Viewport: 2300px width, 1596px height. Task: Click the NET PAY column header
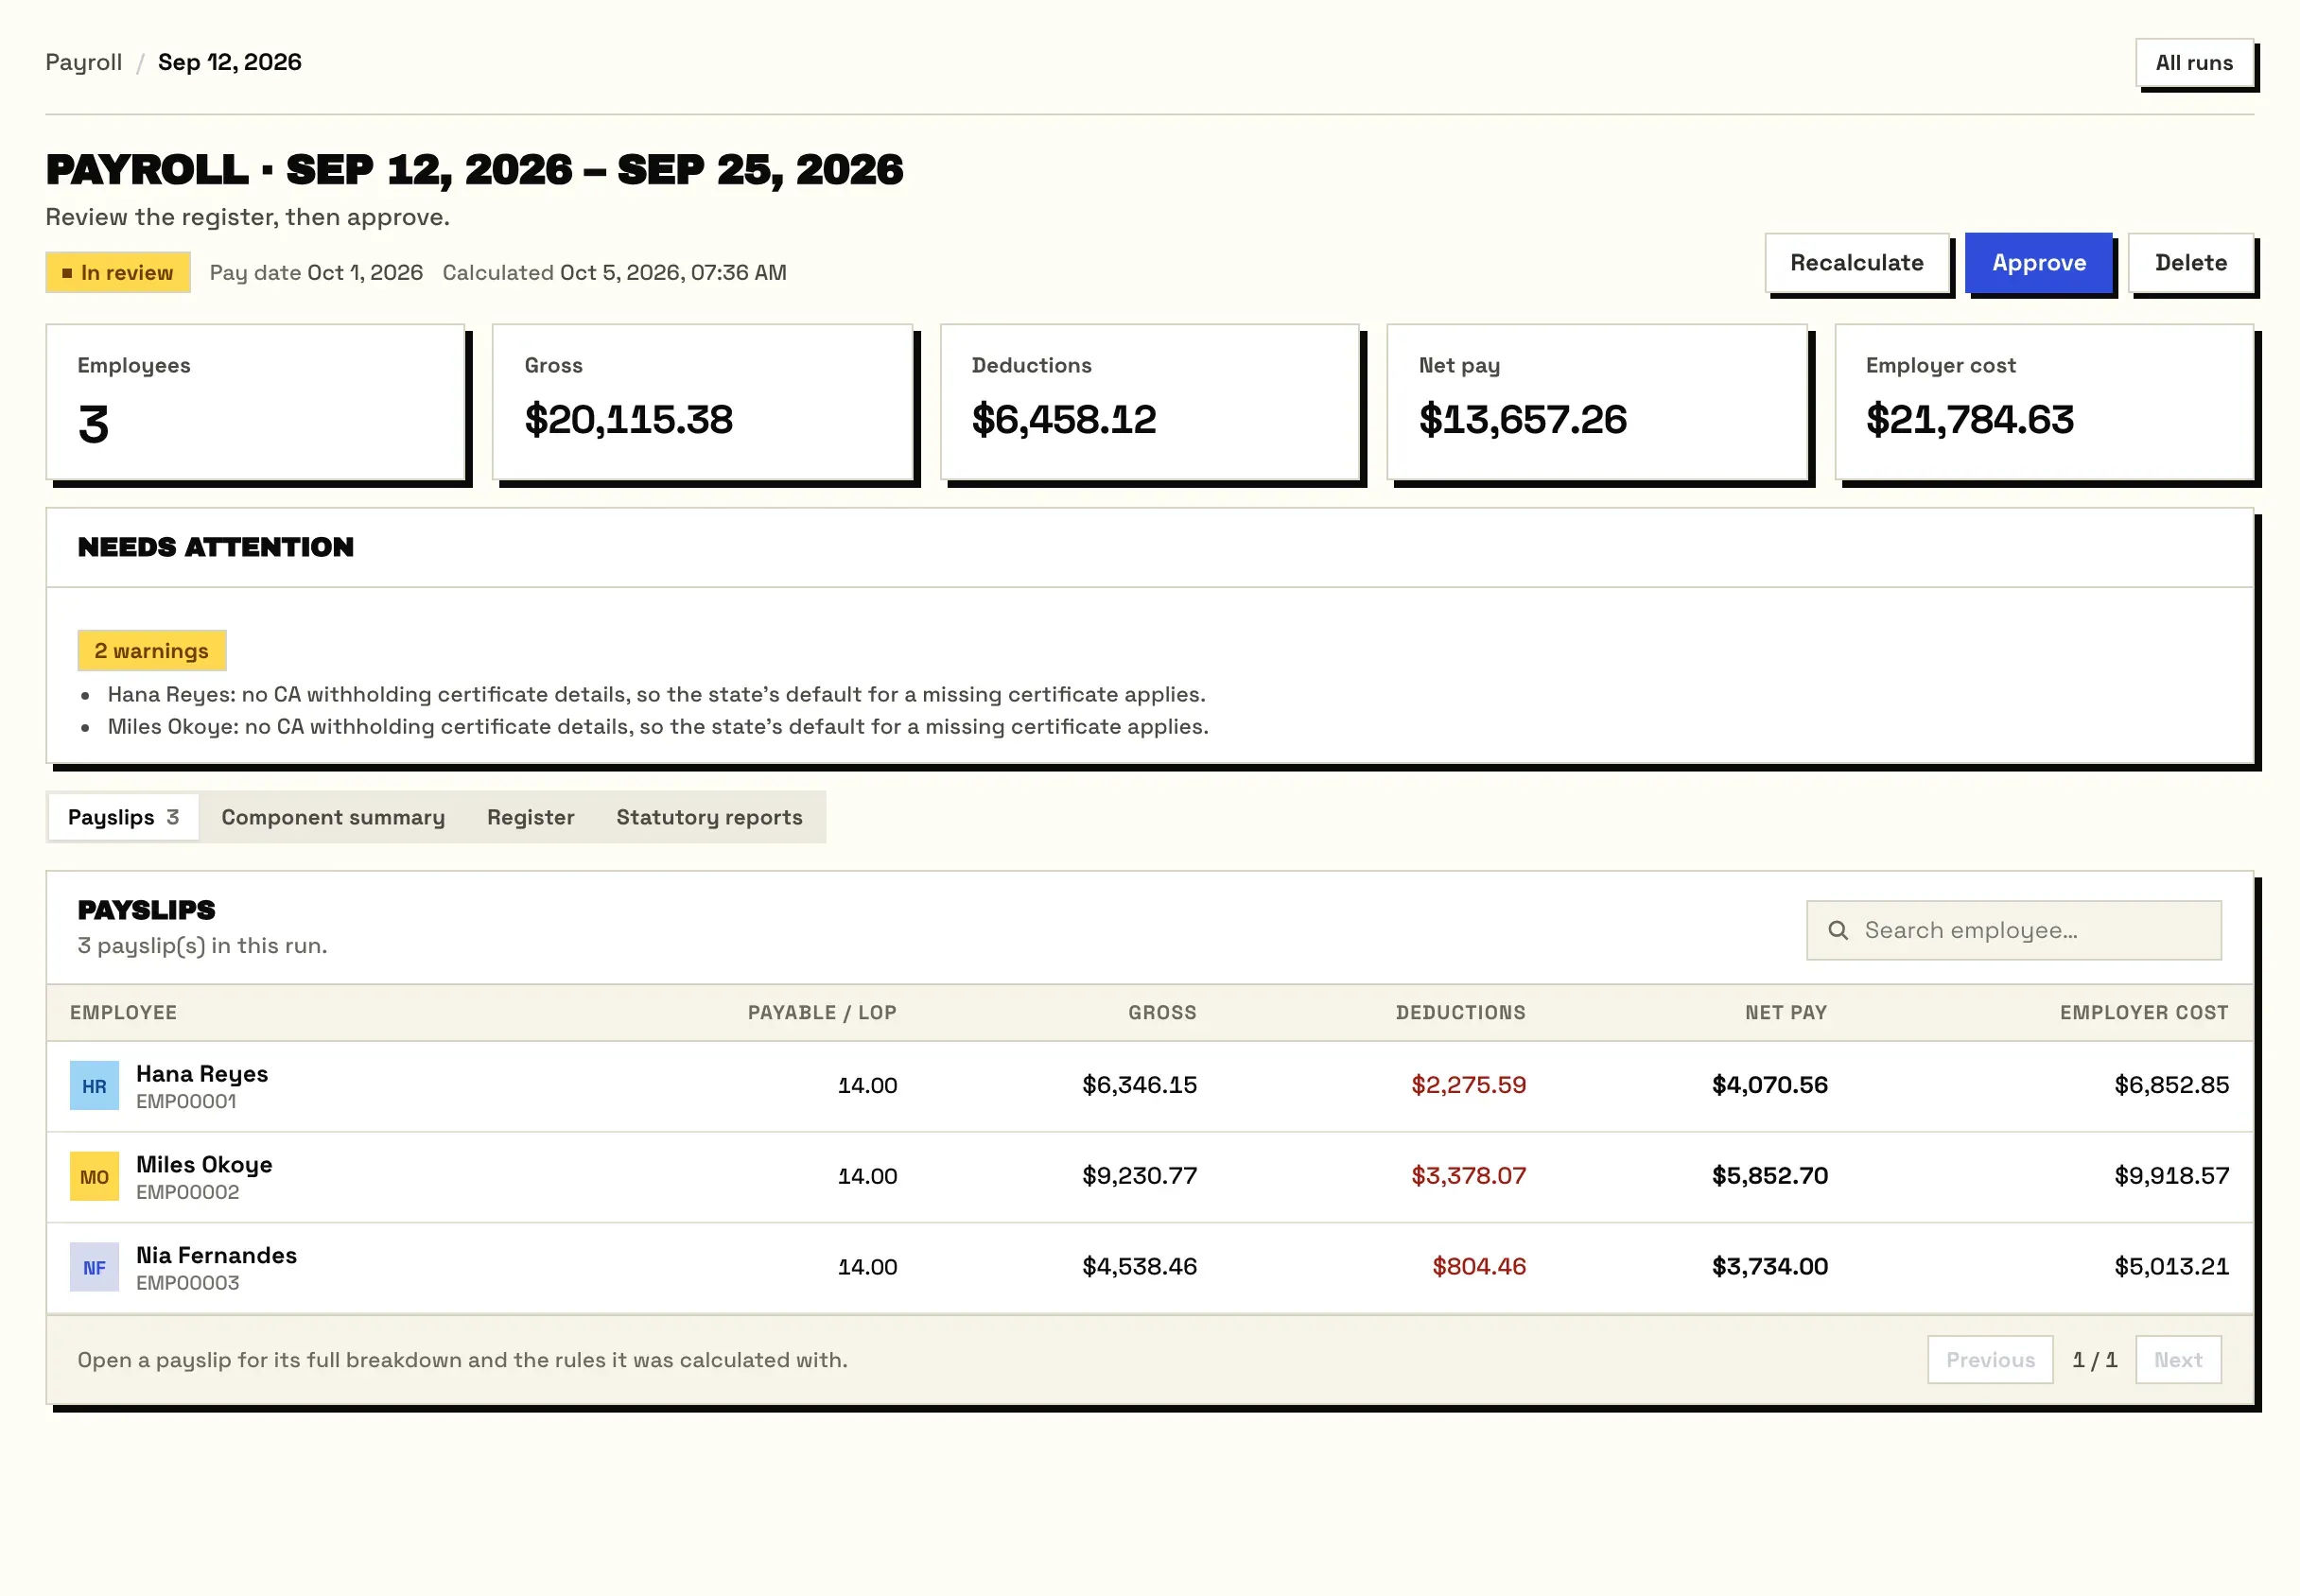1786,1013
